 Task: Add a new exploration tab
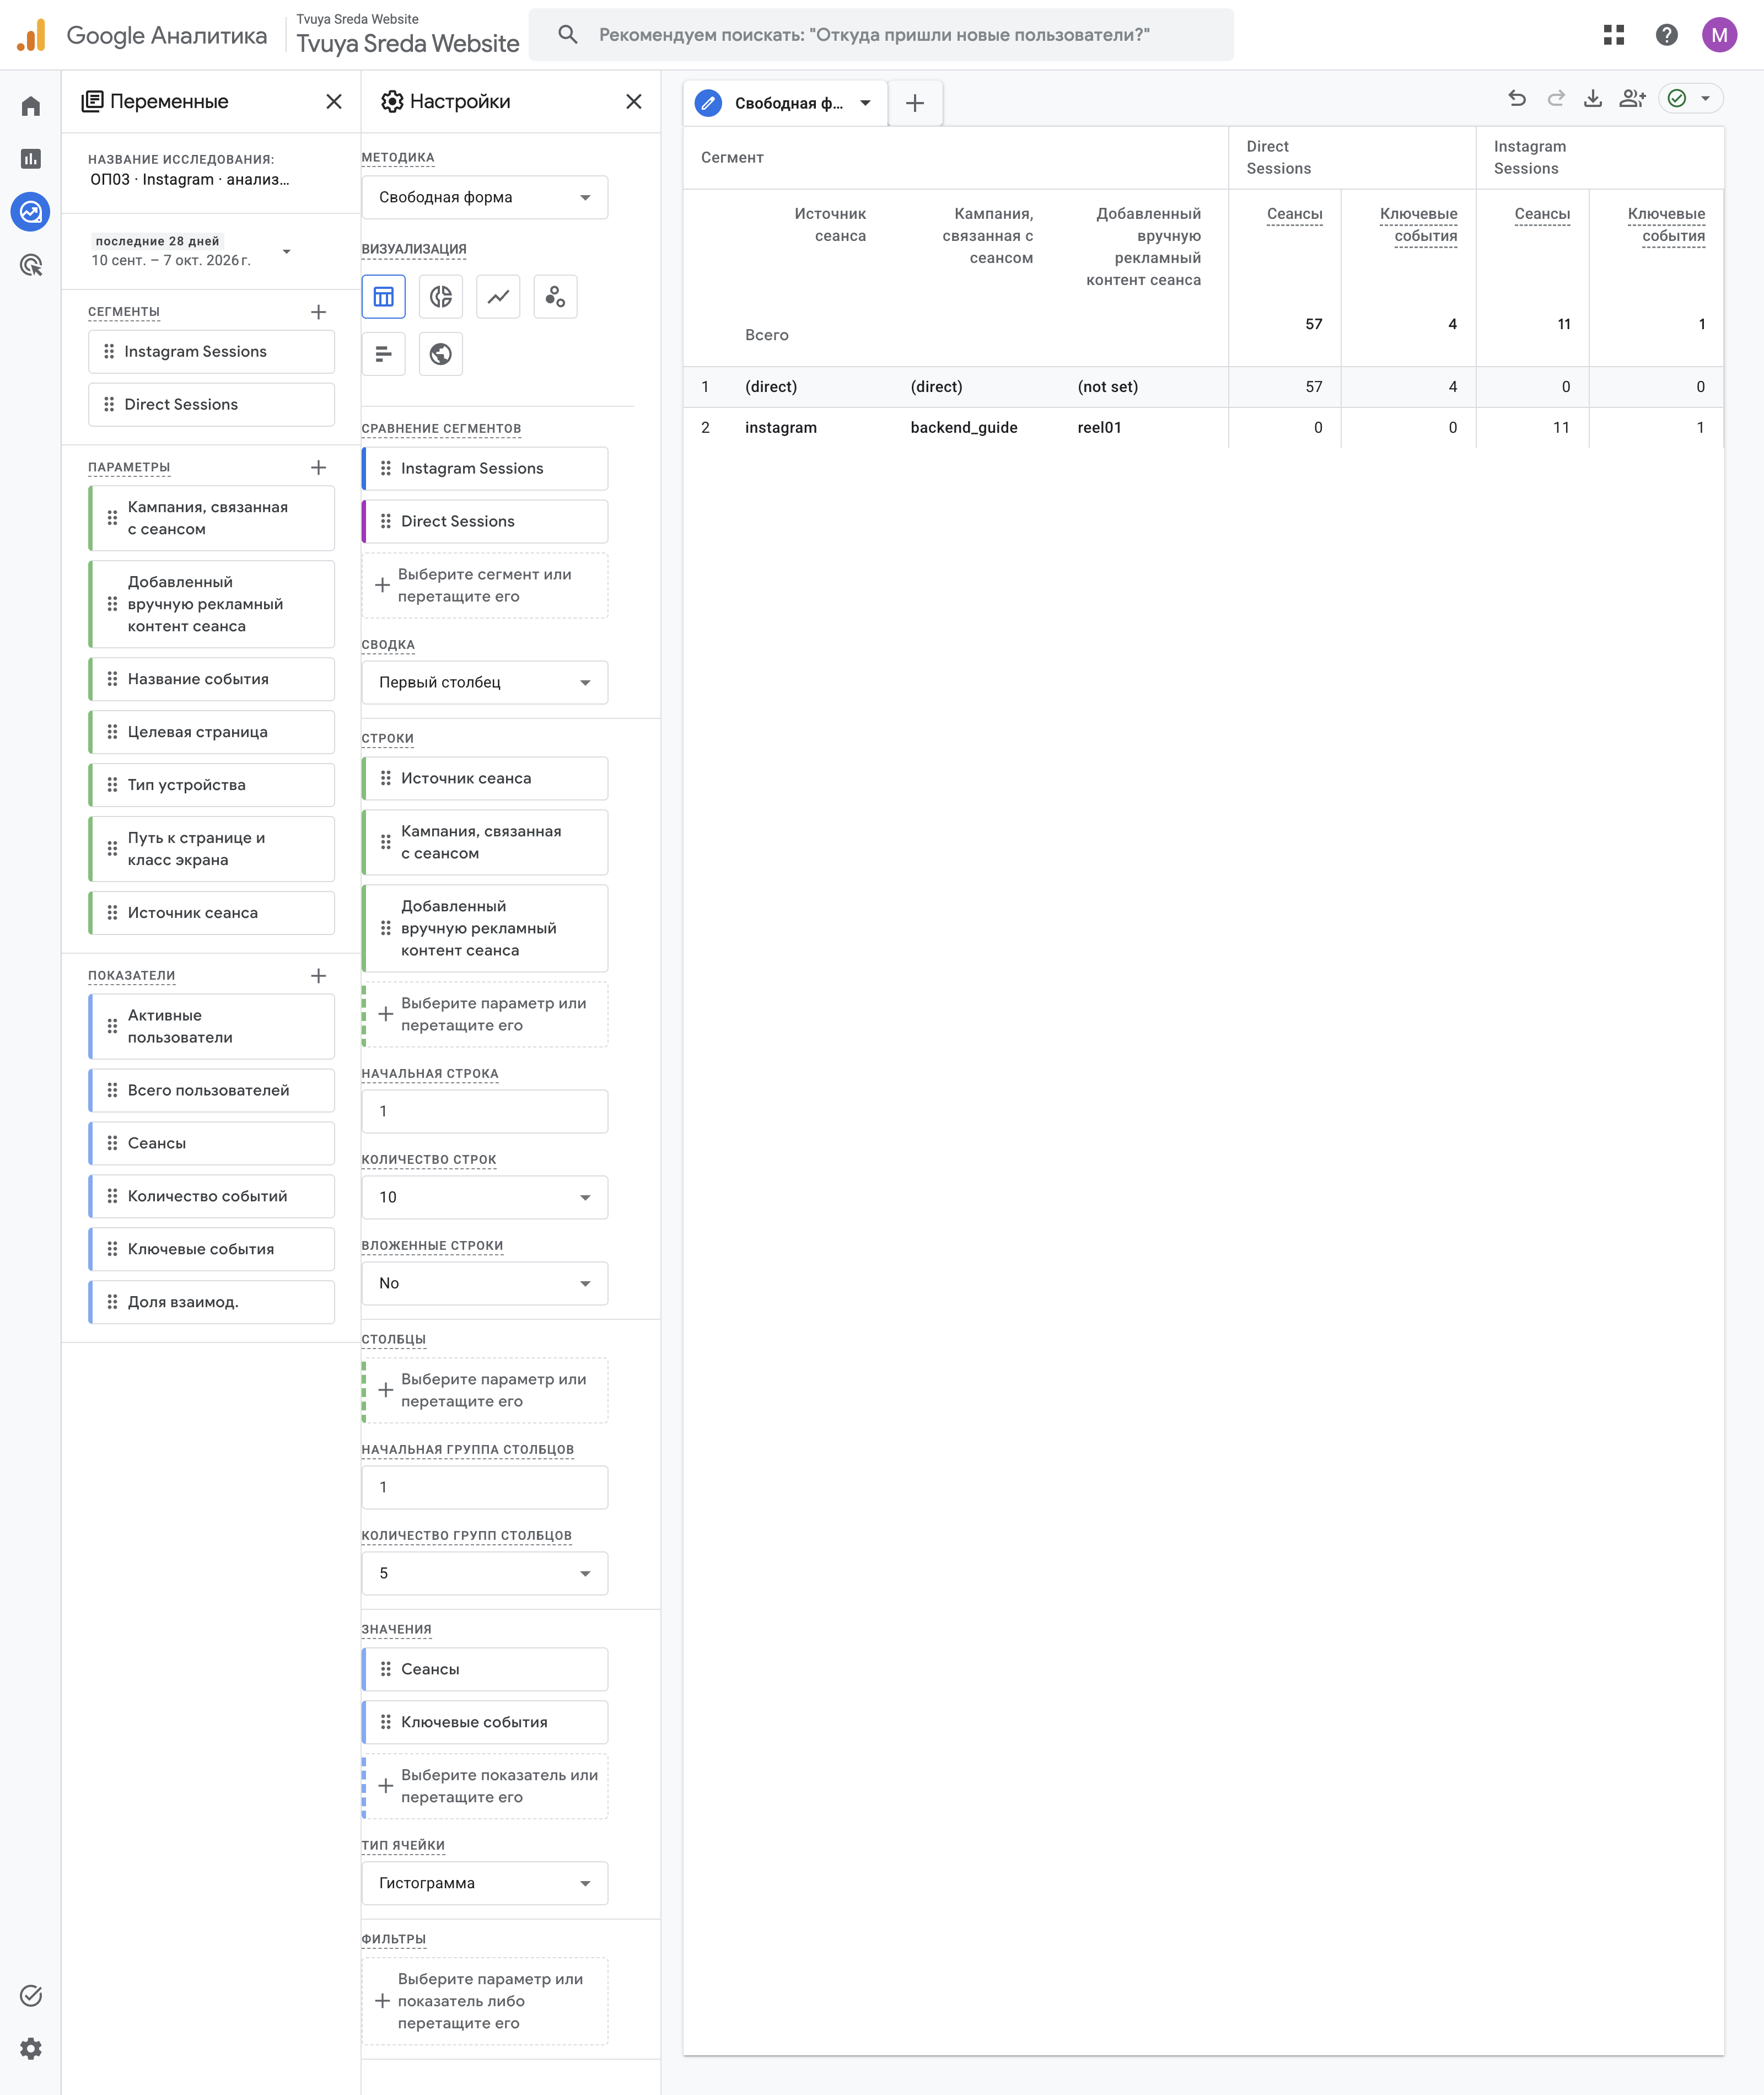click(x=915, y=103)
